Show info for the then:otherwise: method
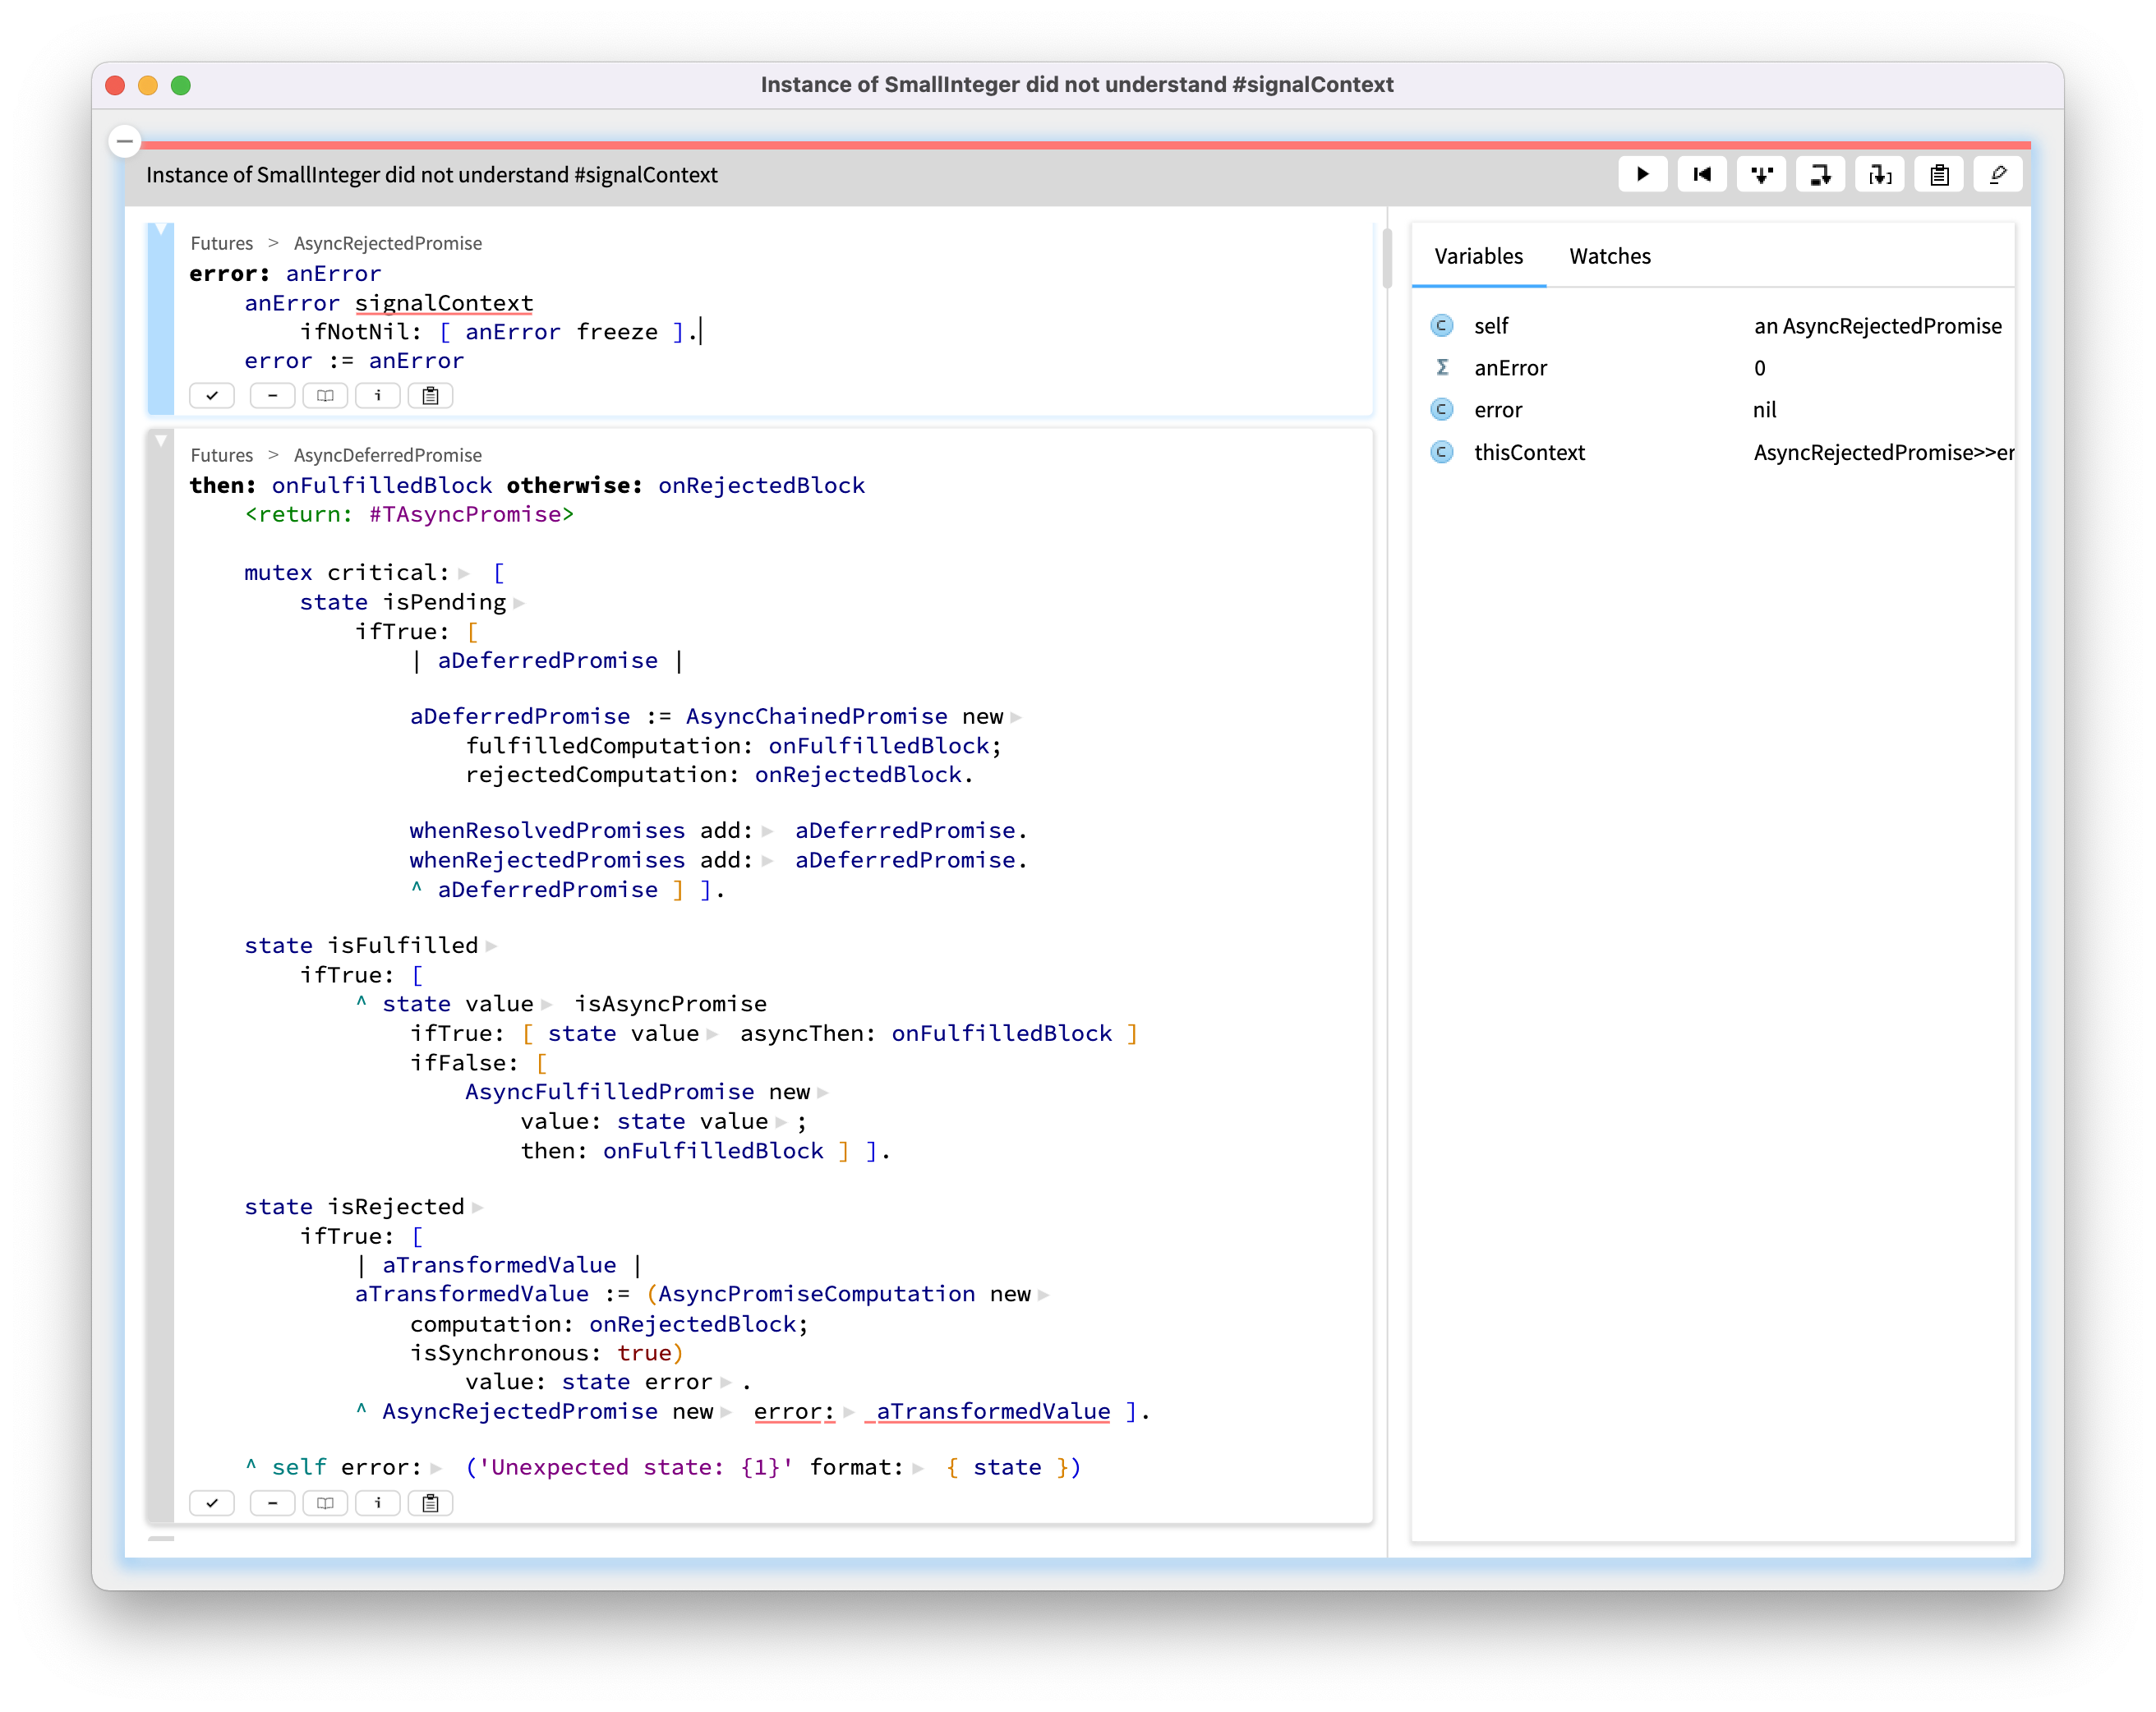This screenshot has height=1712, width=2156. [x=378, y=1503]
